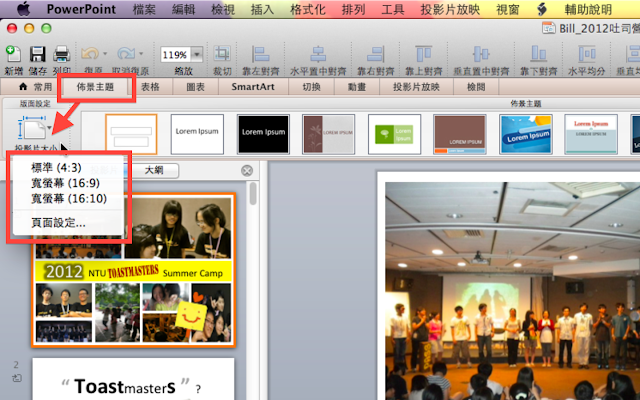
Task: Switch to the 常用 ribbon tab
Action: pos(35,87)
